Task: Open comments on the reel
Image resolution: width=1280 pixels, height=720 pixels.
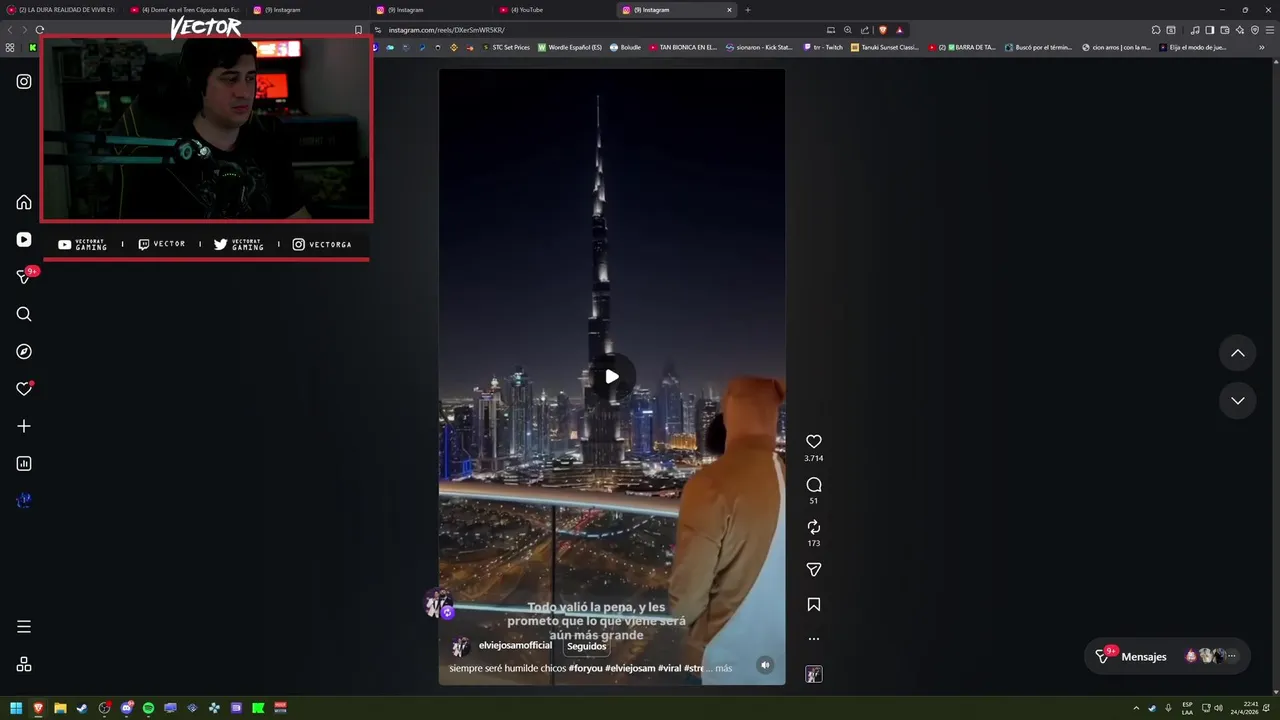Action: click(814, 485)
